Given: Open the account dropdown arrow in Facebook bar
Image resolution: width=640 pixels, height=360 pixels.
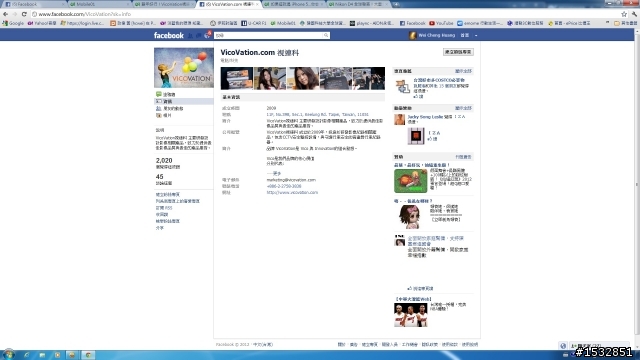Looking at the screenshot, I should point(476,36).
